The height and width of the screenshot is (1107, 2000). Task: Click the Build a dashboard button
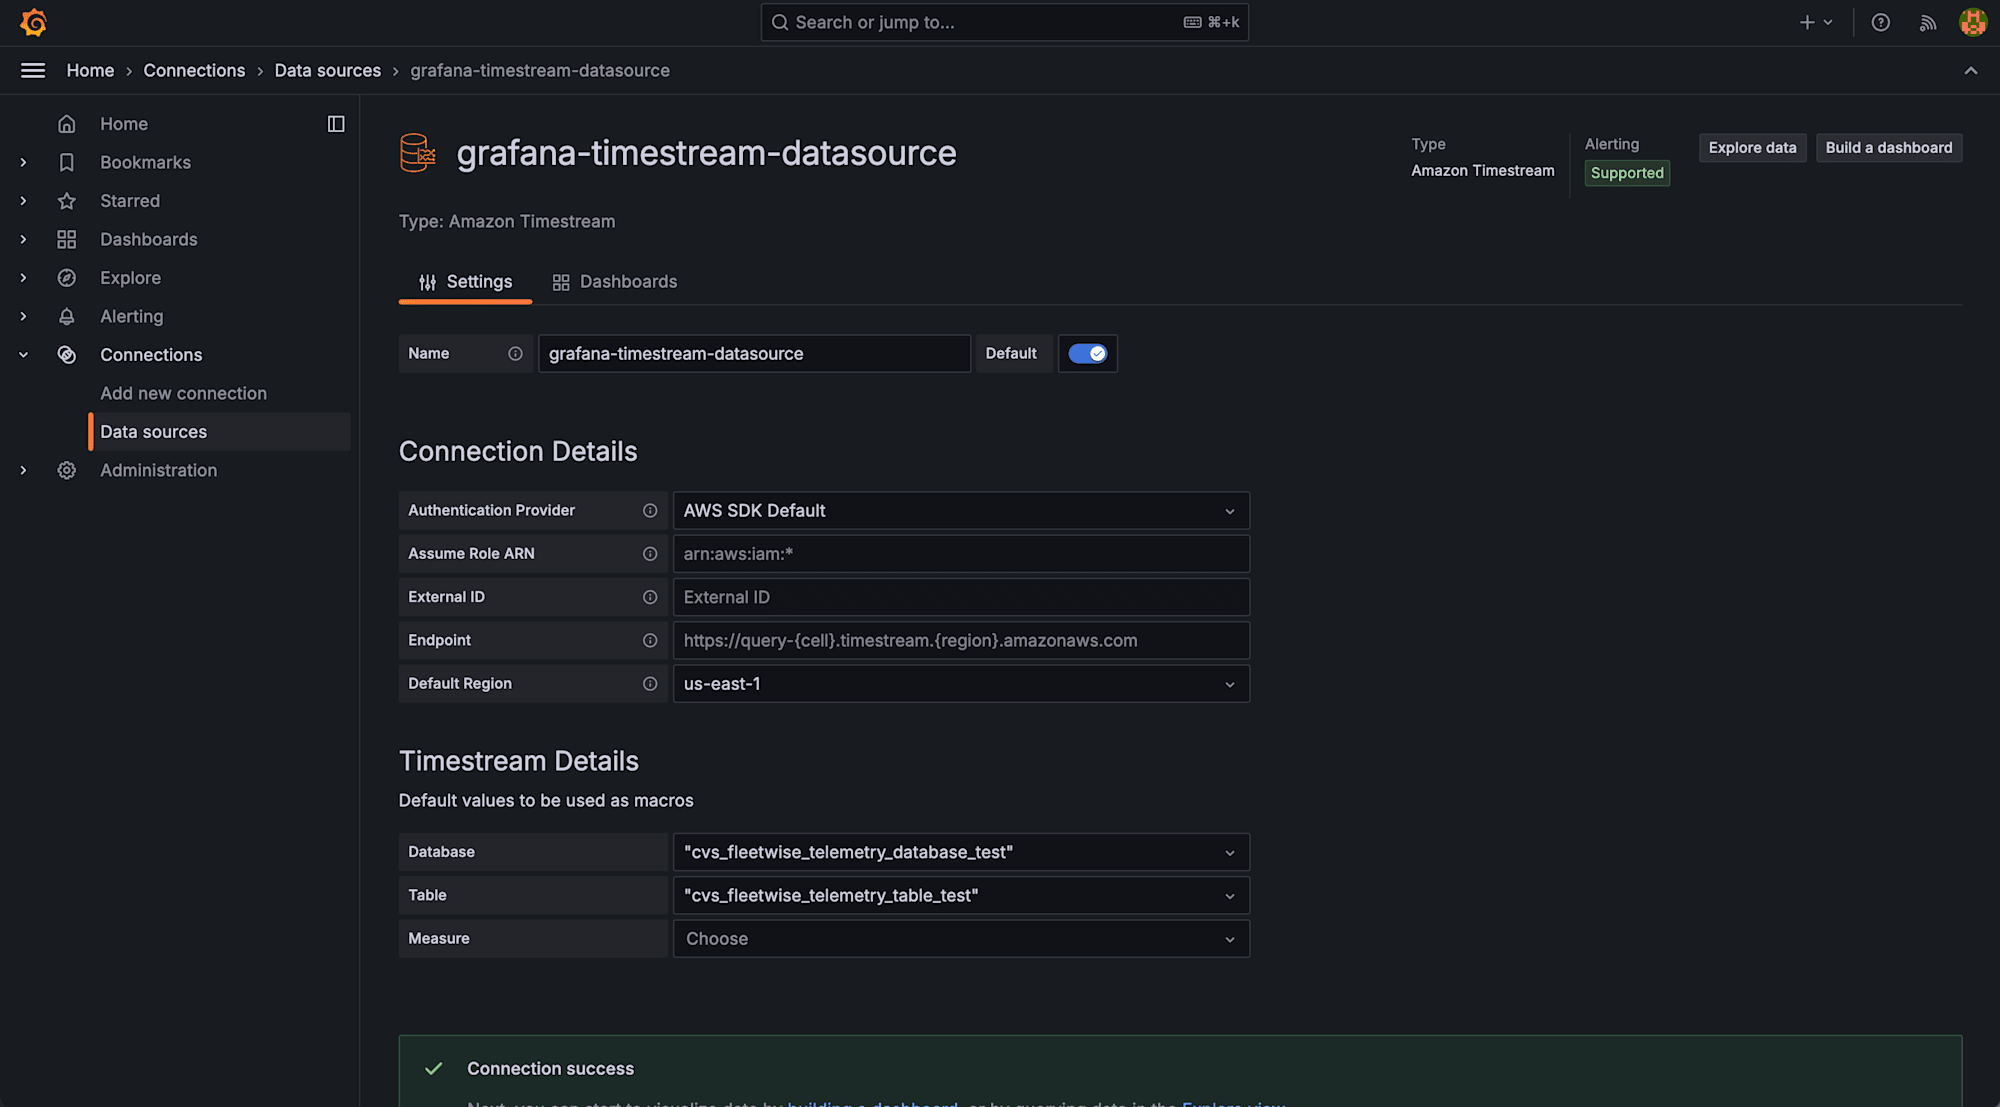point(1888,147)
